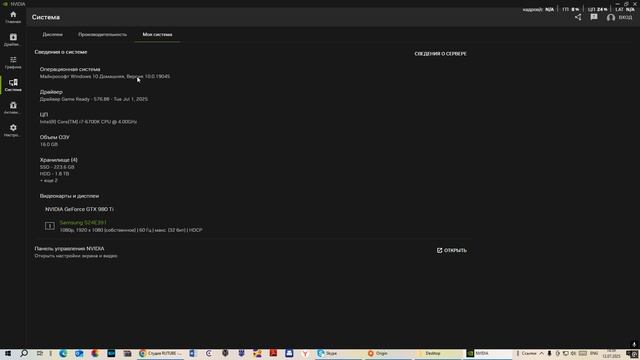The height and width of the screenshot is (360, 640).
Task: Open Outlook from the taskbar
Action: [x=79, y=353]
